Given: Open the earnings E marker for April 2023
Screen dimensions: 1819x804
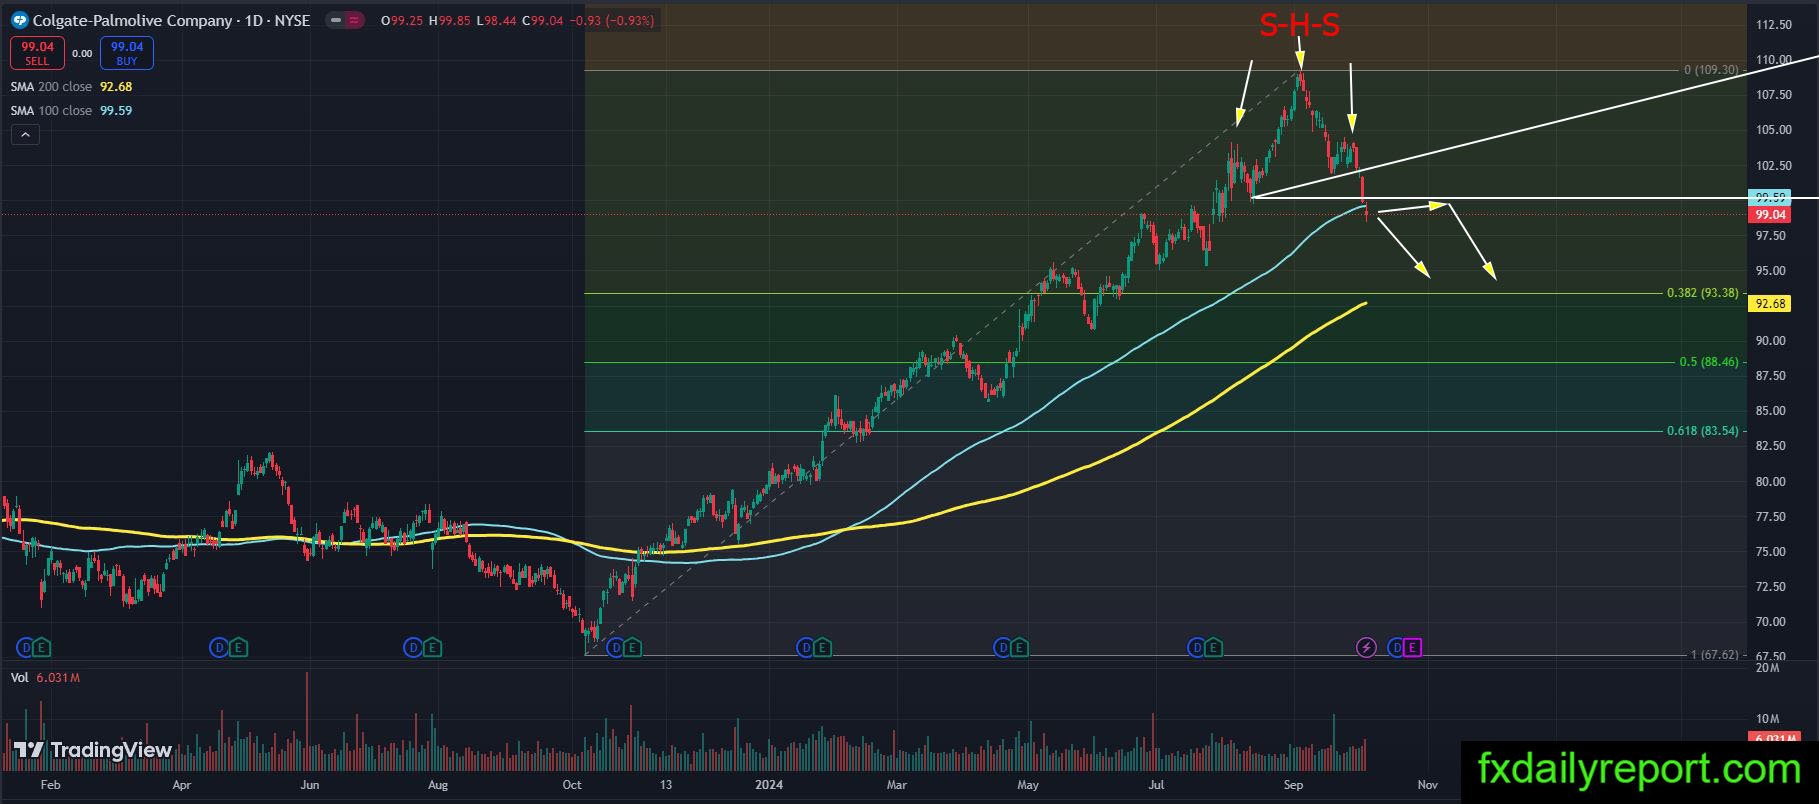Looking at the screenshot, I should (237, 648).
